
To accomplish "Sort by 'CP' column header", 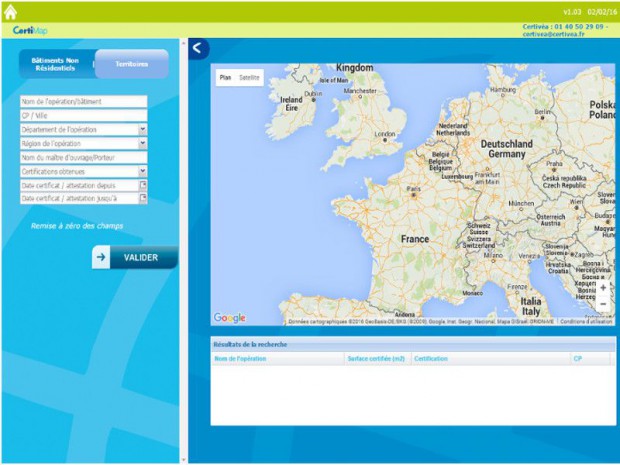I will (x=590, y=359).
